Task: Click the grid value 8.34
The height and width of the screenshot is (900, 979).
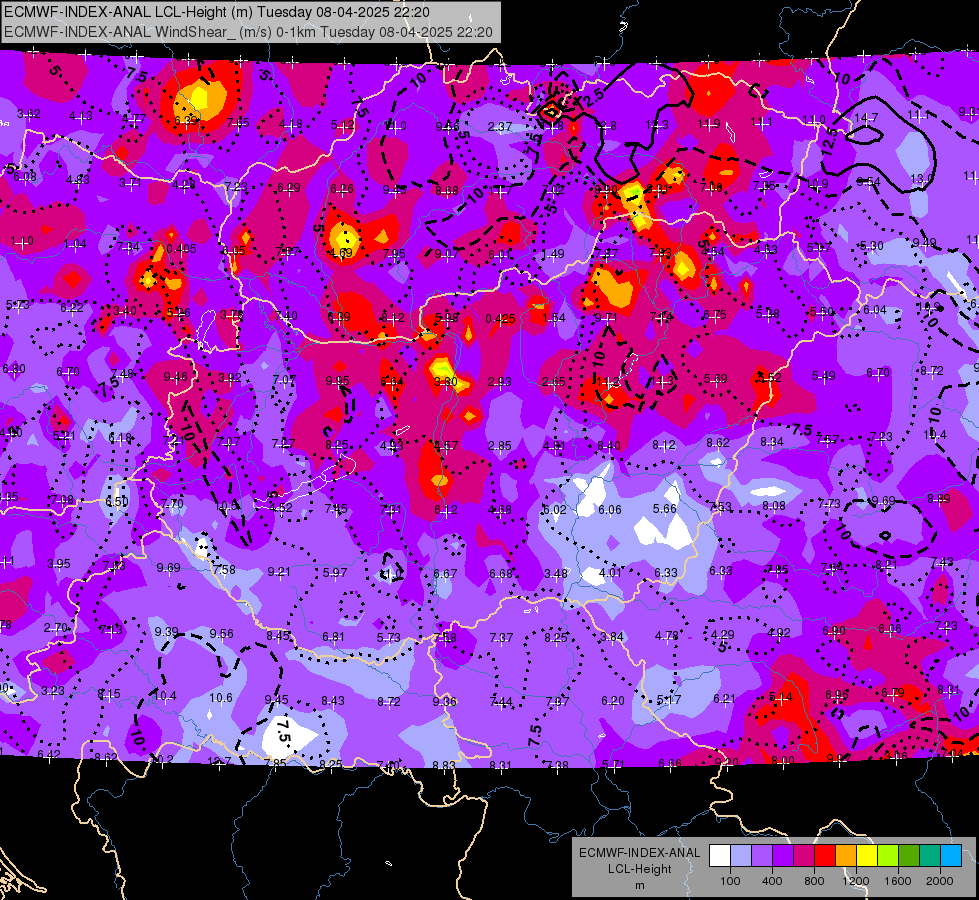Action: [772, 442]
